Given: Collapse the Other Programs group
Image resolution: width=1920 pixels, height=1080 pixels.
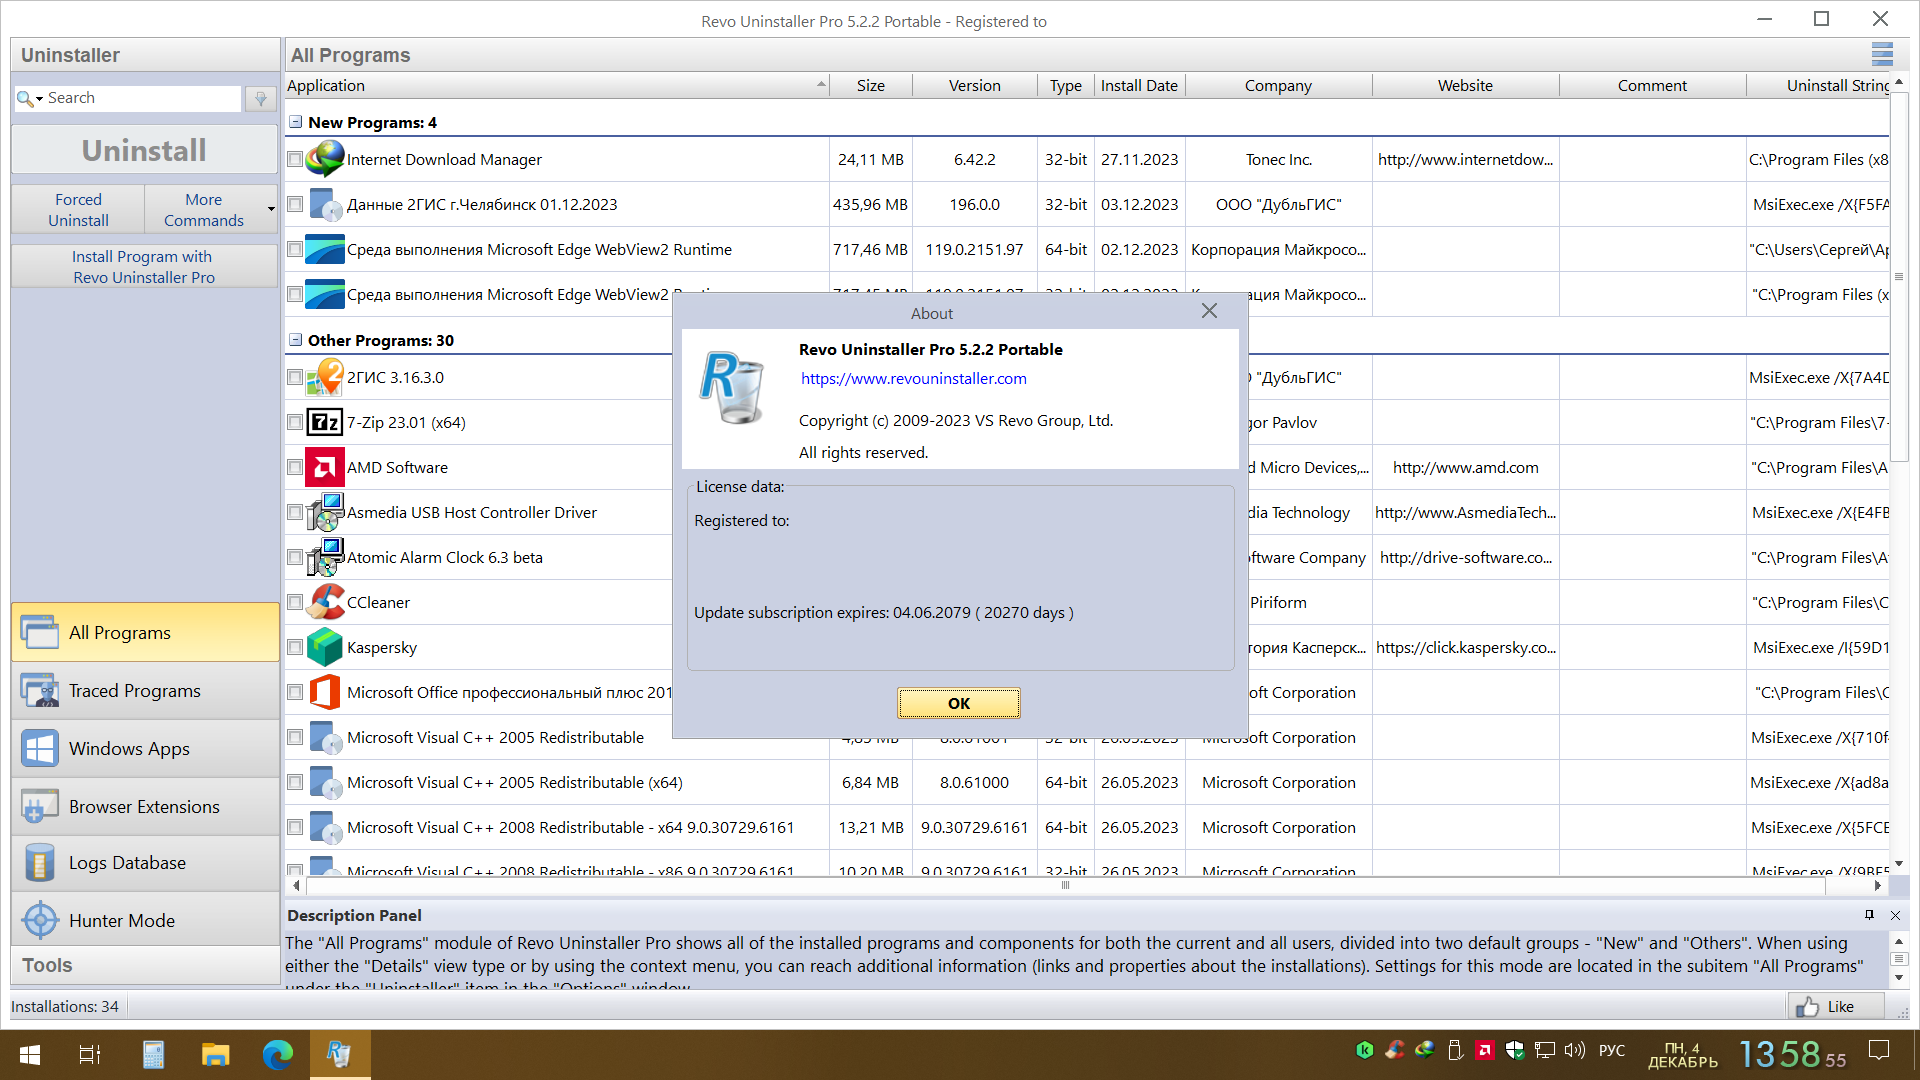Looking at the screenshot, I should [x=296, y=340].
